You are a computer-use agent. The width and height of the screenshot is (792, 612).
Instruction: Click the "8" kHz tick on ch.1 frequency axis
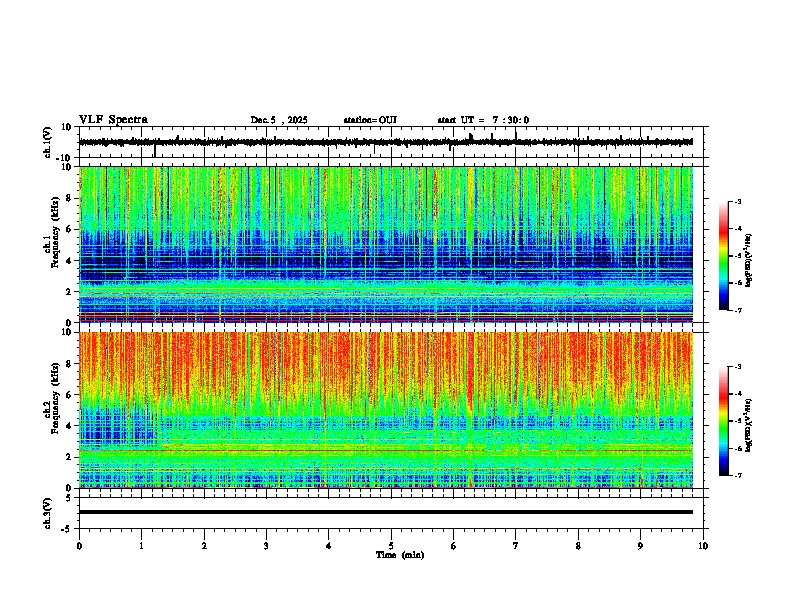(x=70, y=198)
